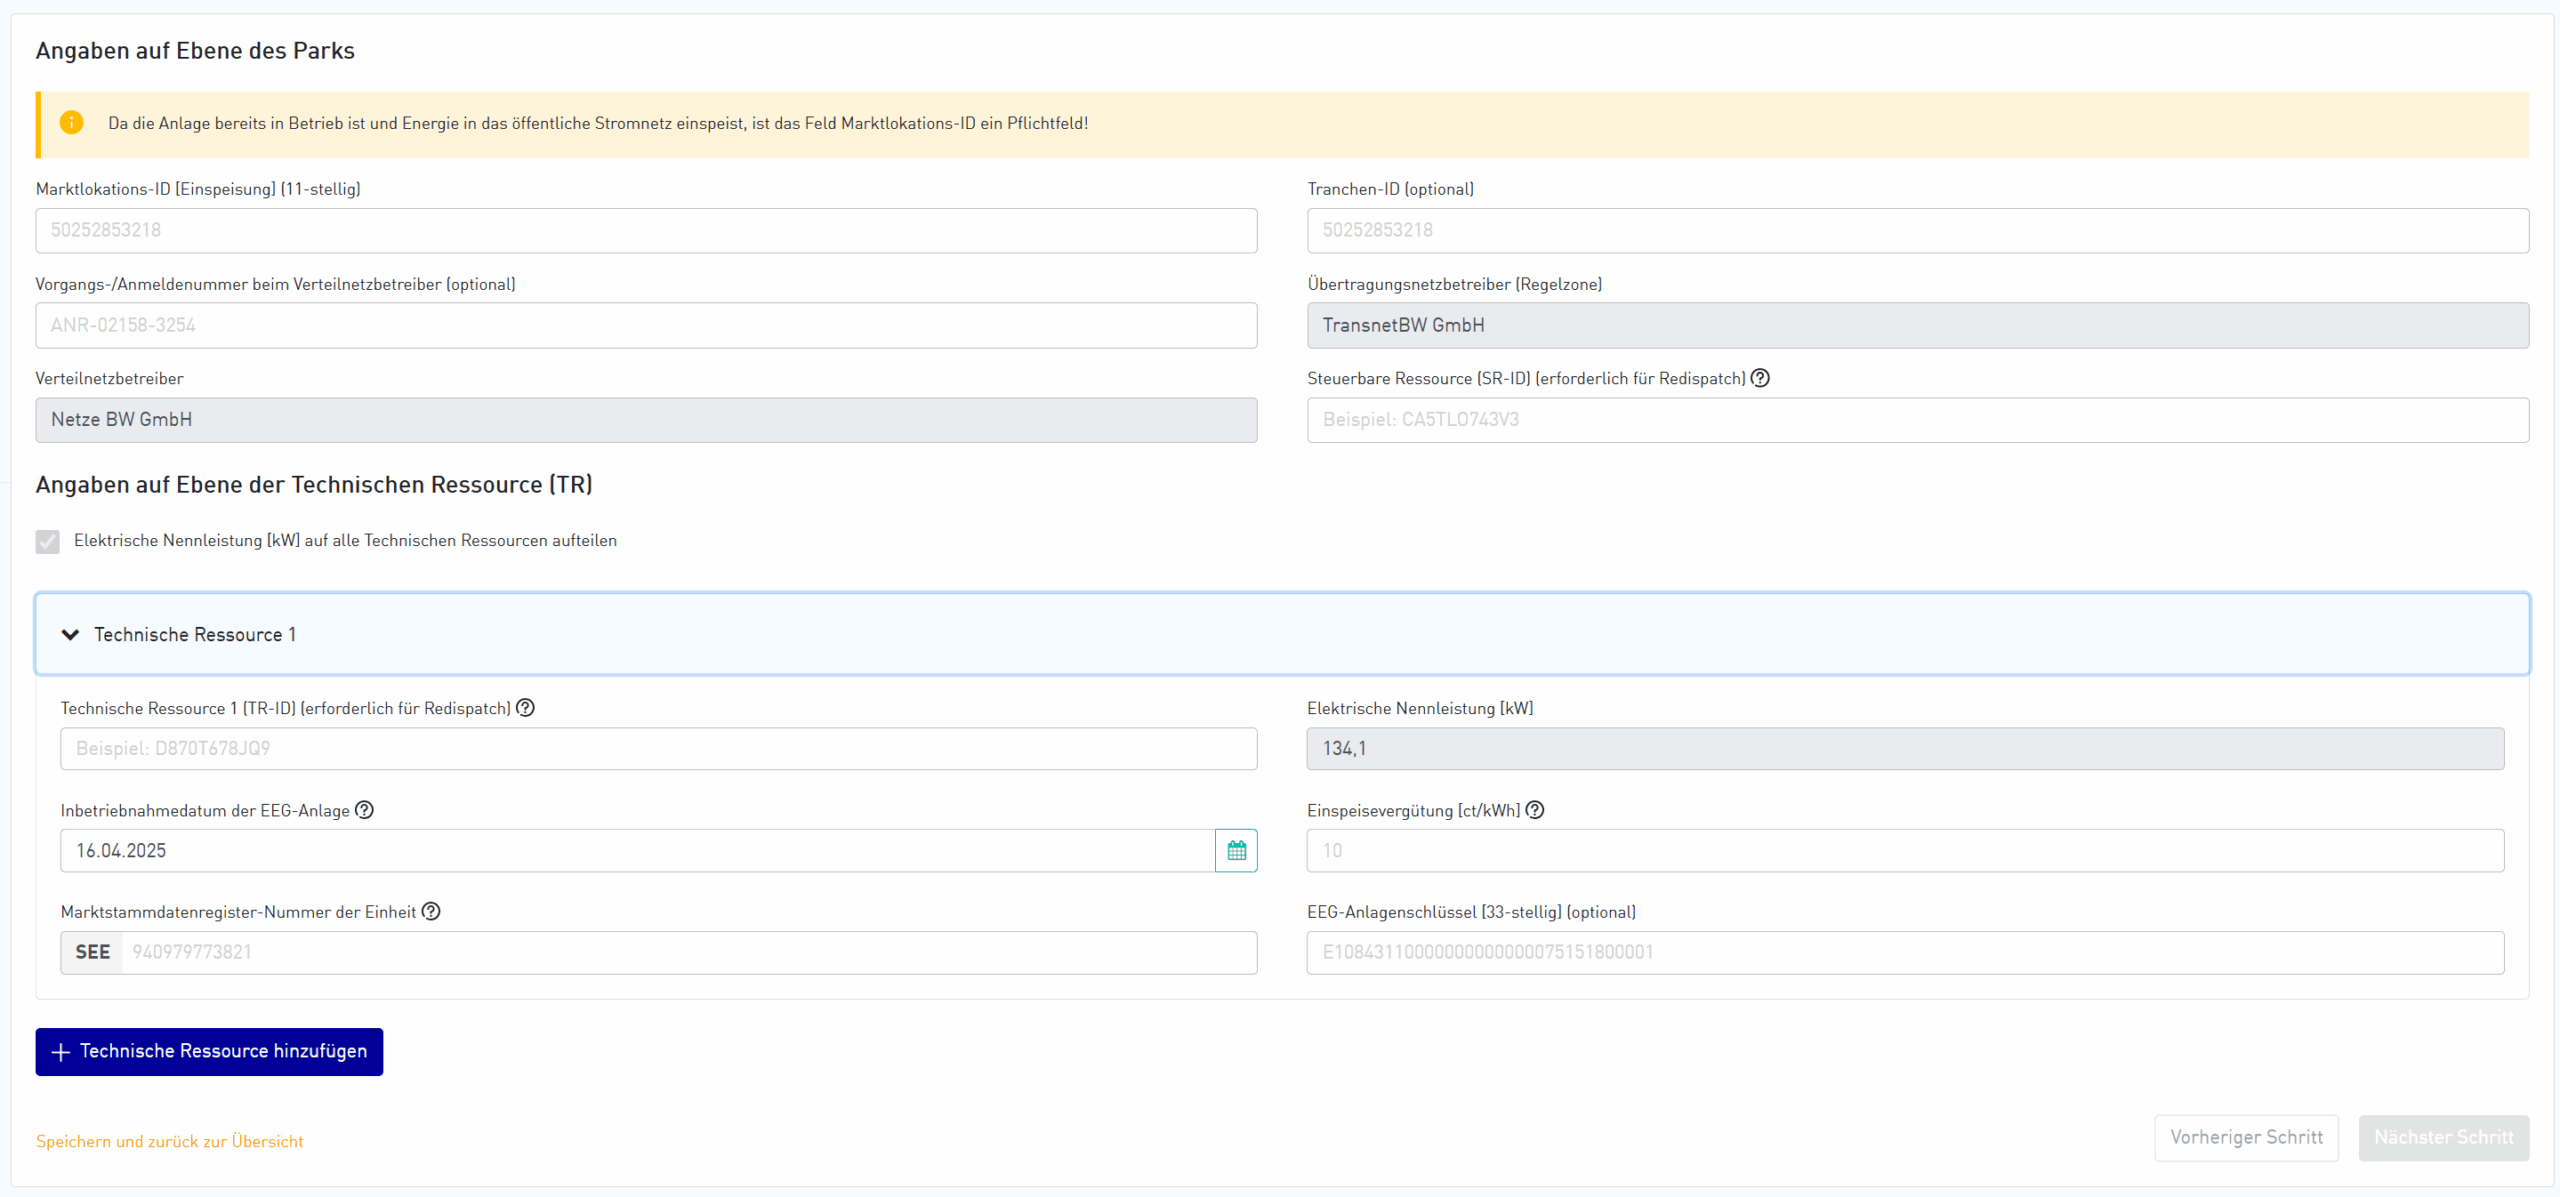2560x1197 pixels.
Task: Go to Vorheriger Schritt
Action: point(2246,1138)
